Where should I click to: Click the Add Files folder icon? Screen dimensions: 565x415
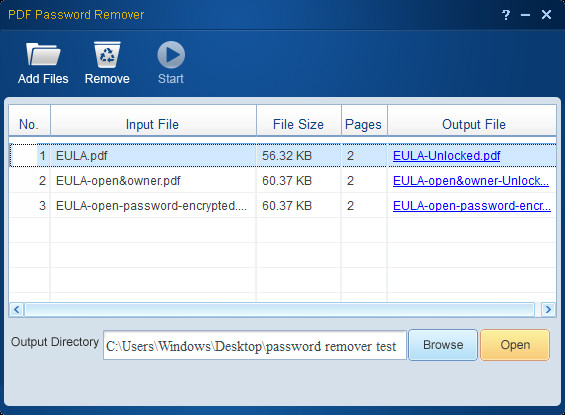pos(43,54)
